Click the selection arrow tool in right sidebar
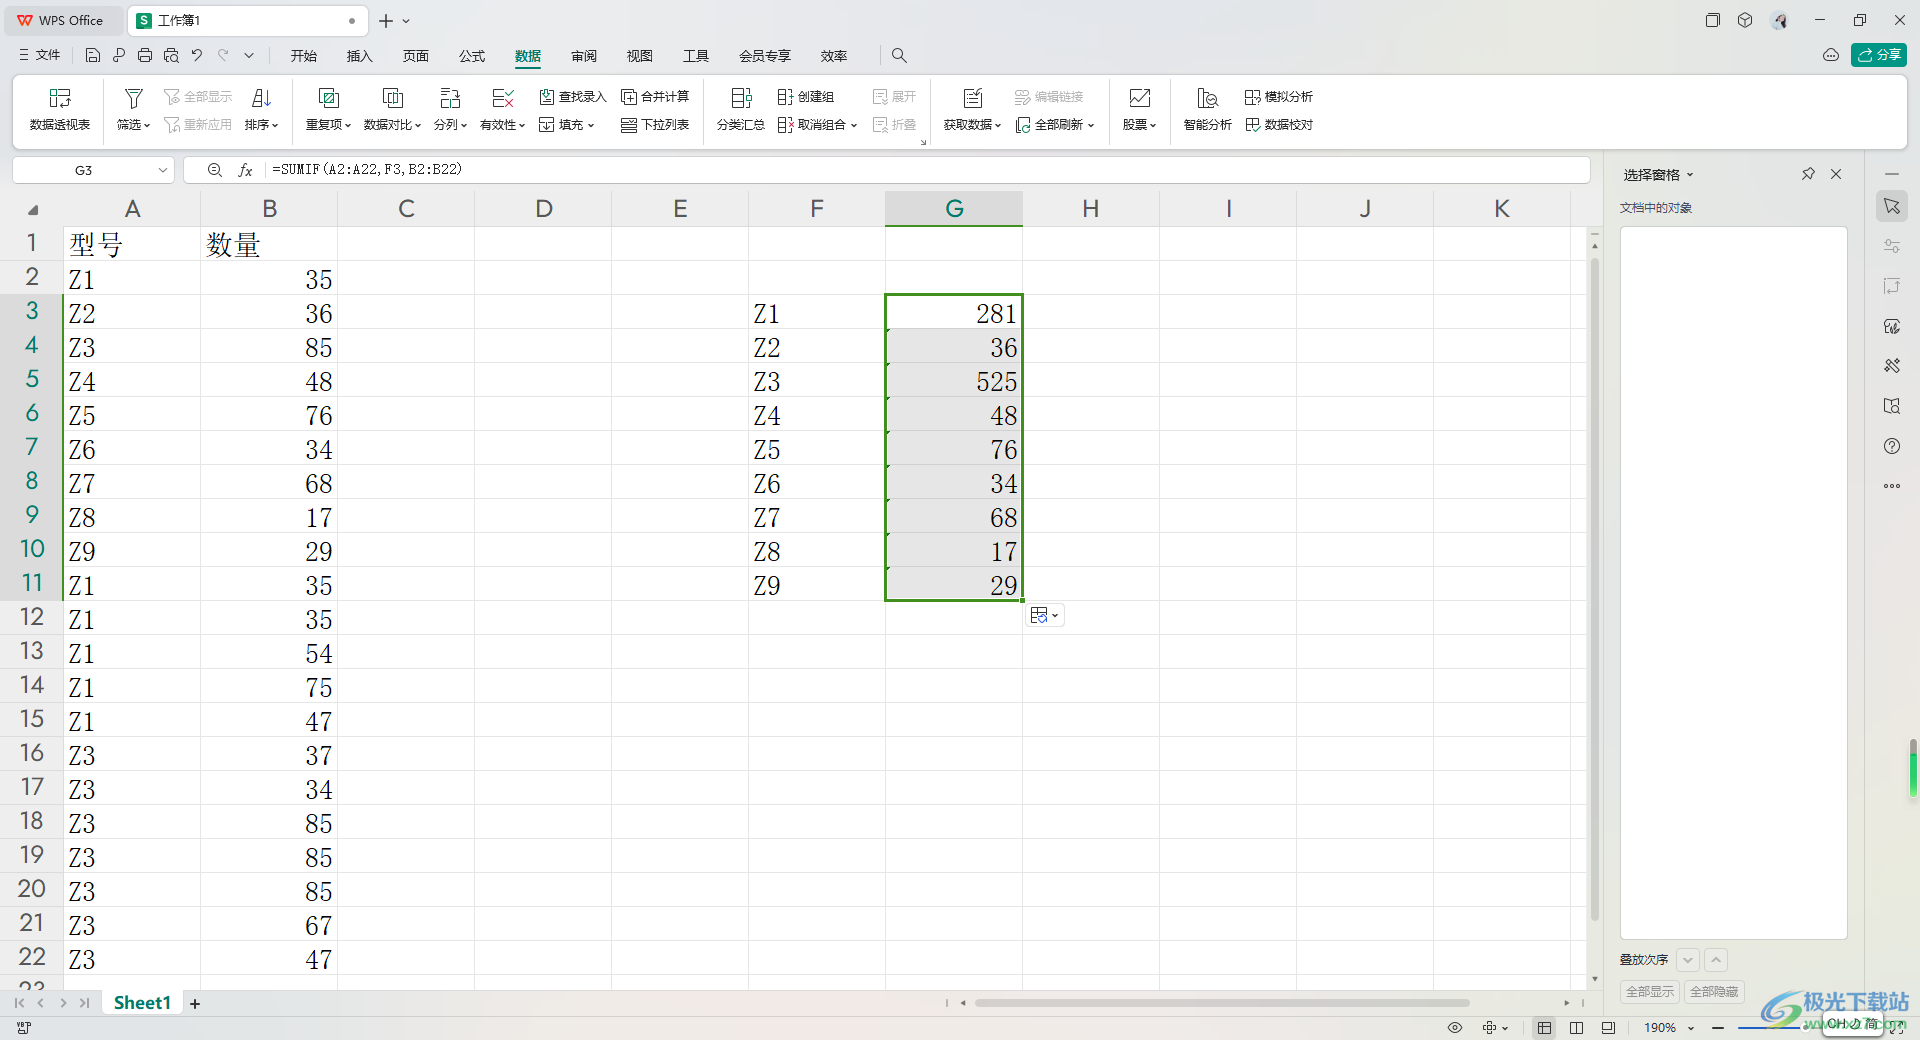Image resolution: width=1920 pixels, height=1040 pixels. point(1892,206)
